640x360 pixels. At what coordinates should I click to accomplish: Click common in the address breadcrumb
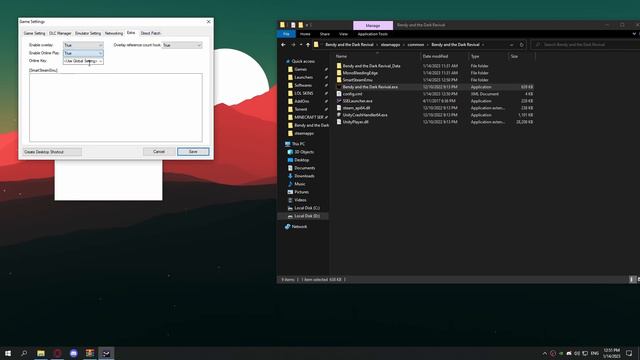416,44
